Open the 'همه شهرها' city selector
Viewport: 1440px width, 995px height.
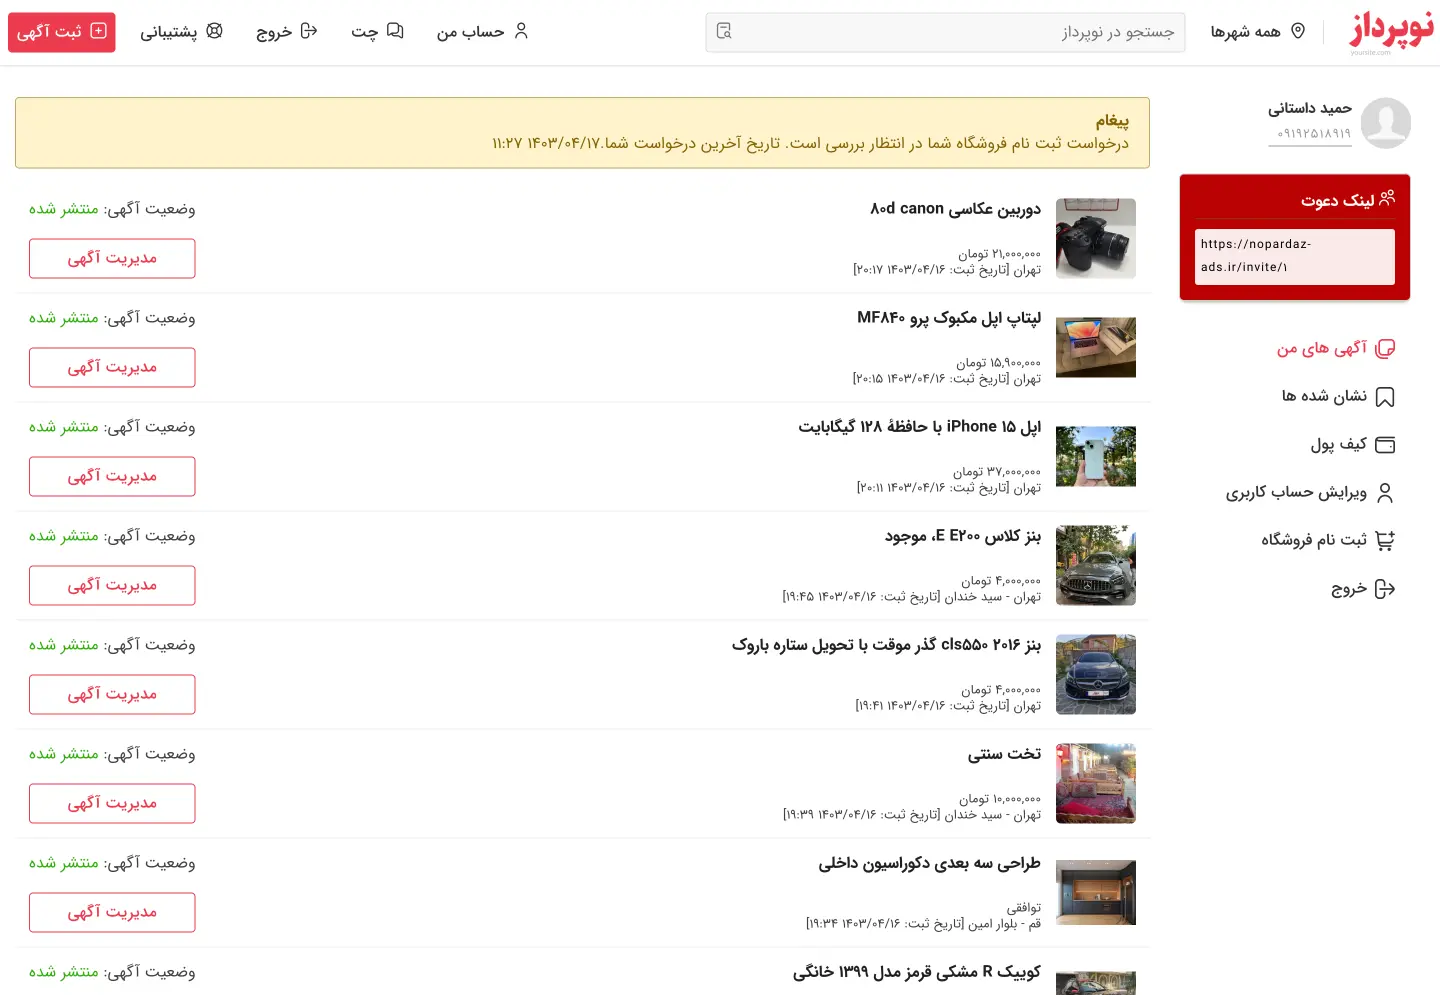pos(1257,32)
